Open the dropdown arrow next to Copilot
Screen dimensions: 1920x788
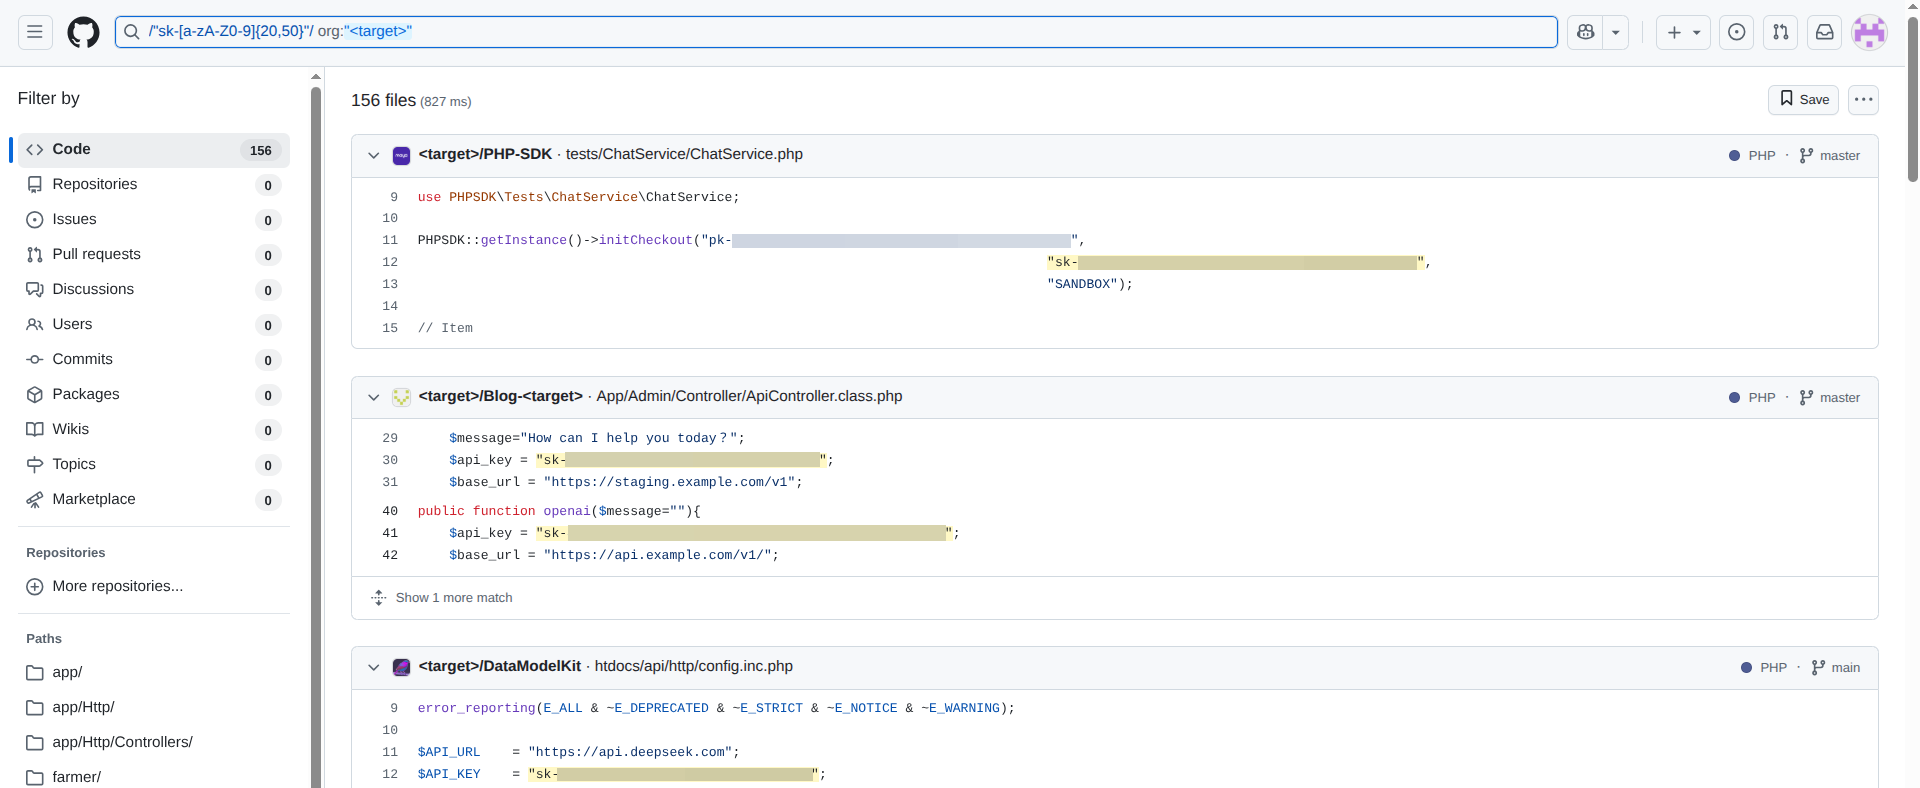pyautogui.click(x=1616, y=32)
